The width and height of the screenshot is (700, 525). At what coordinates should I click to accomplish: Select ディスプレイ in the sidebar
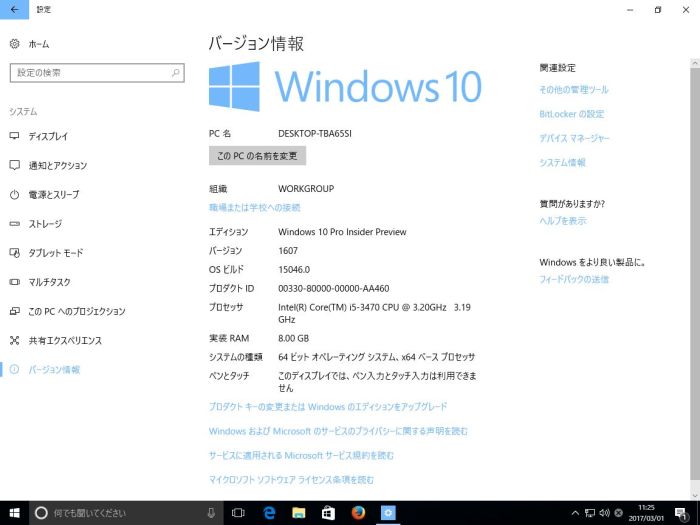(x=48, y=136)
